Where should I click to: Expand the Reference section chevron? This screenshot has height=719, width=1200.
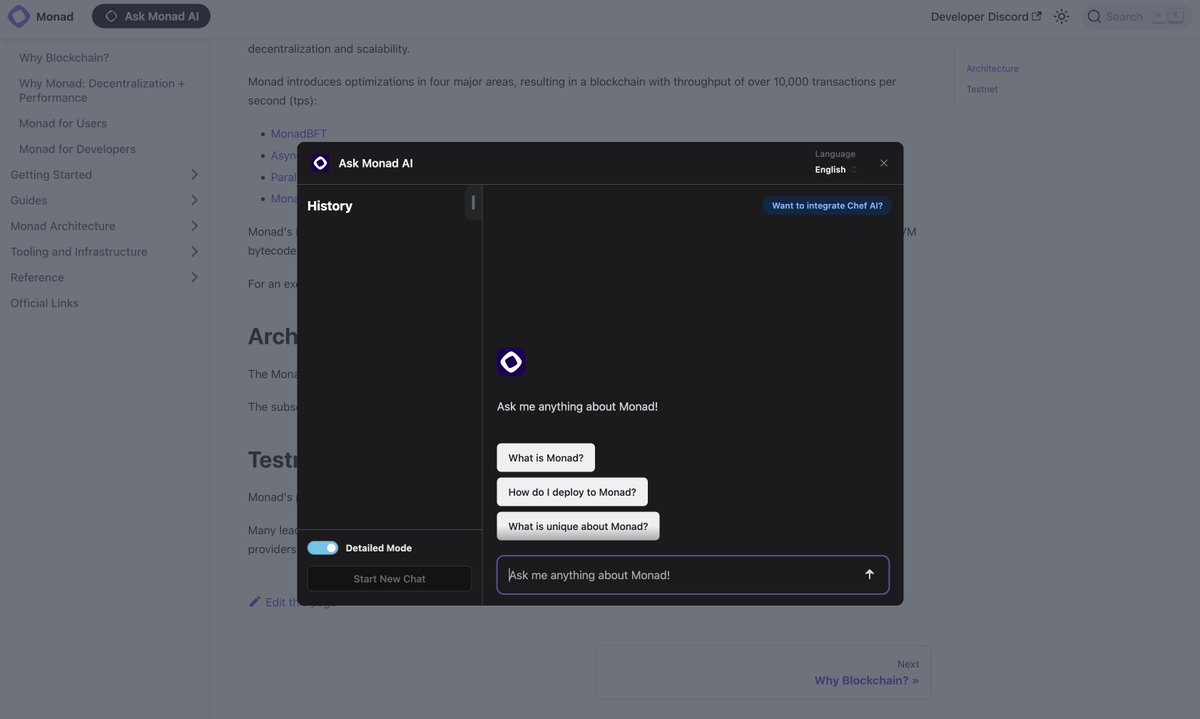click(x=194, y=278)
